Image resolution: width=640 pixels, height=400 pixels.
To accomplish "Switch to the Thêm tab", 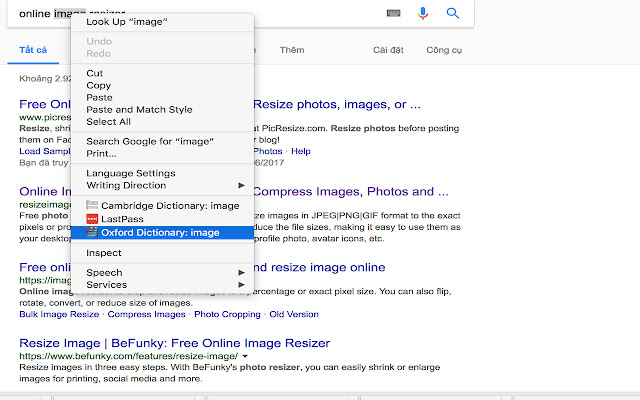I will (x=292, y=49).
